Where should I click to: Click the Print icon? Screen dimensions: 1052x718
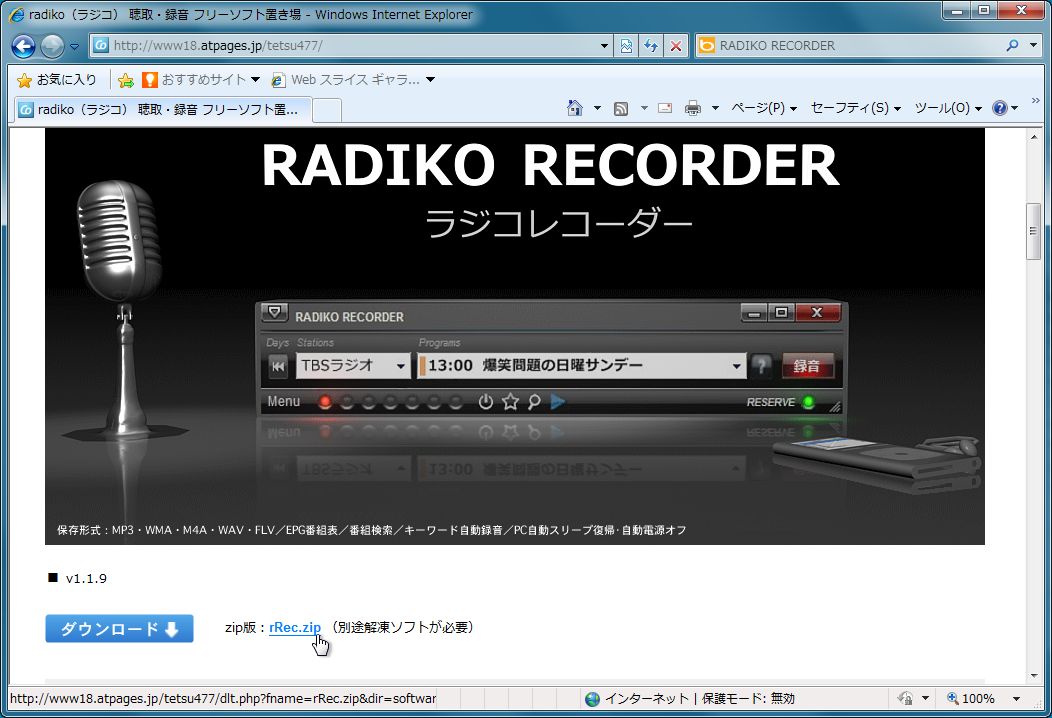tap(693, 108)
